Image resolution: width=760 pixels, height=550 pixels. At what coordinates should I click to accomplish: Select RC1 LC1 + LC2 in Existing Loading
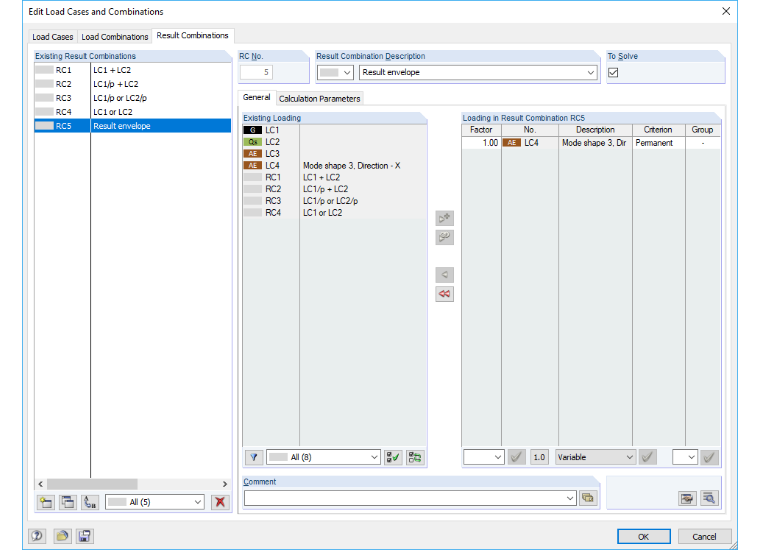(334, 177)
